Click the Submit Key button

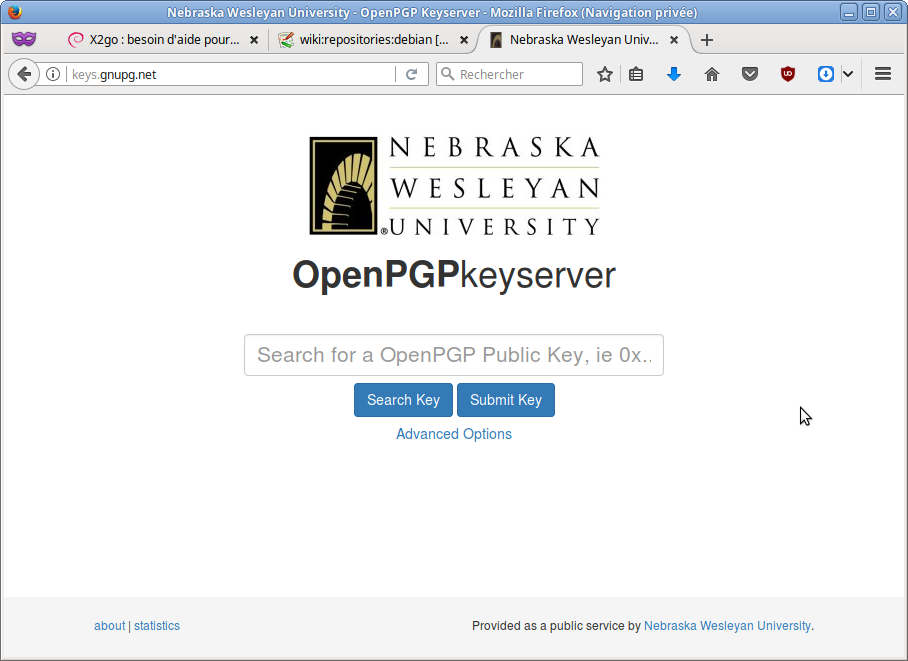pyautogui.click(x=506, y=400)
